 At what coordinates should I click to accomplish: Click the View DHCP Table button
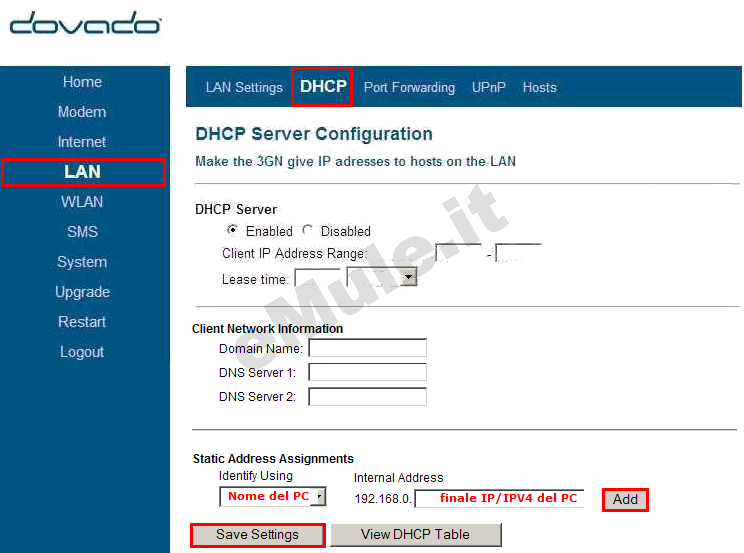(x=416, y=535)
